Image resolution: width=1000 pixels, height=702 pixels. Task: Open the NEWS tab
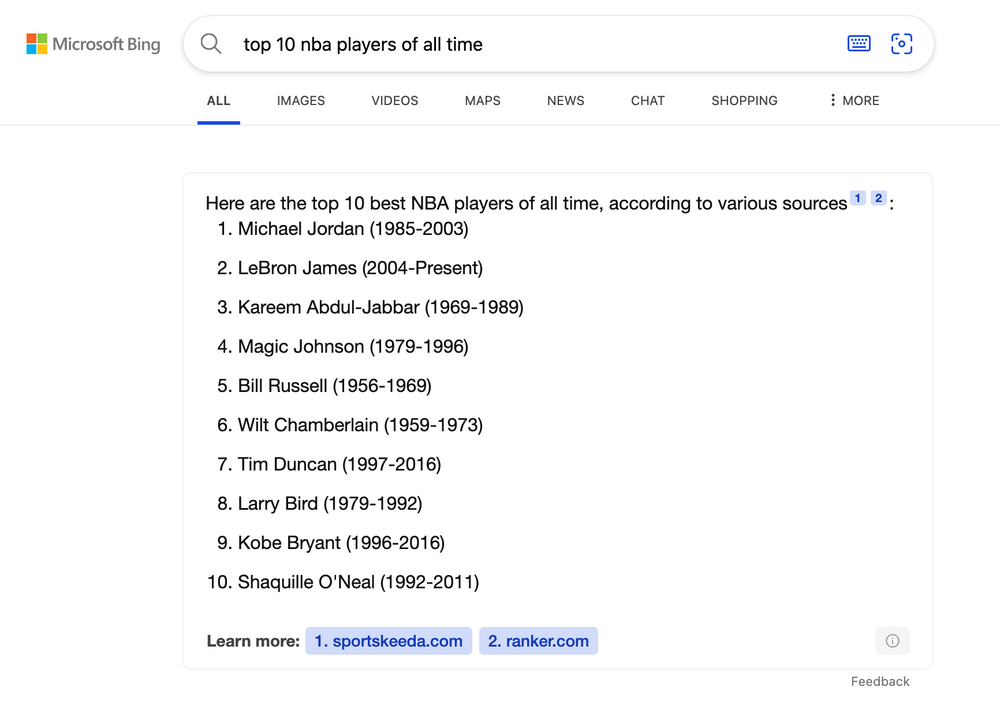[x=565, y=100]
